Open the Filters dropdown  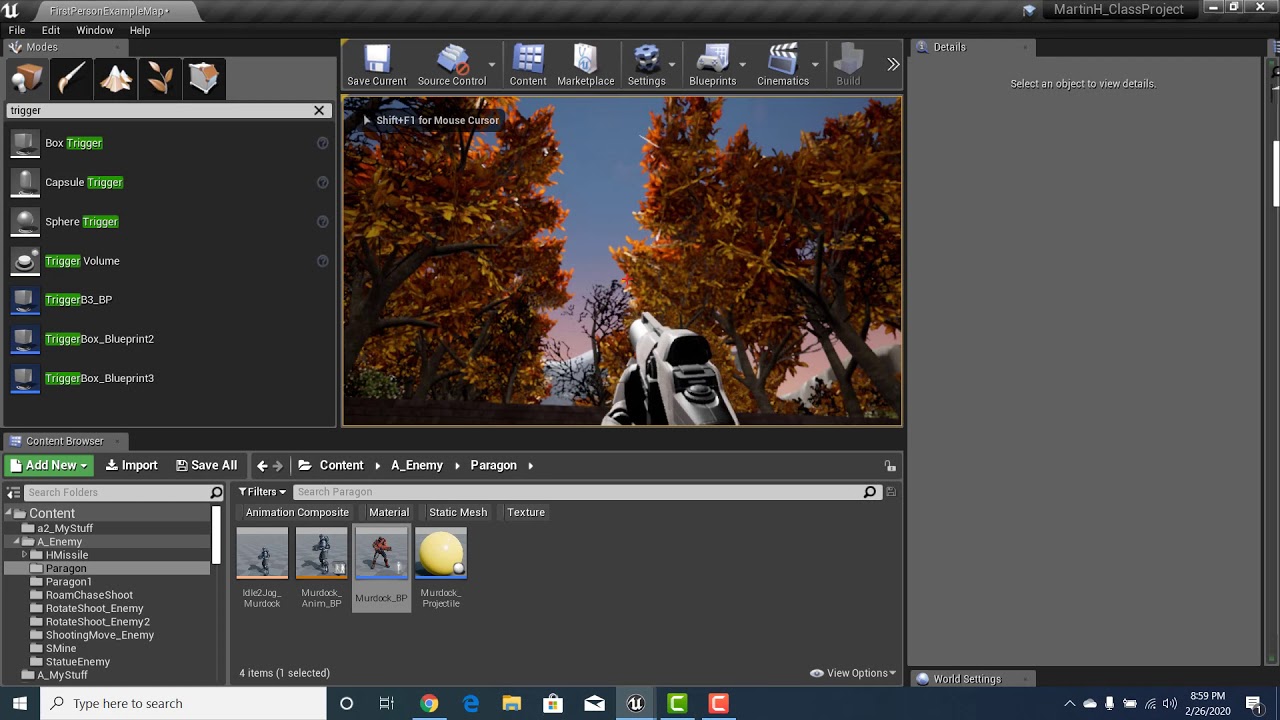262,492
